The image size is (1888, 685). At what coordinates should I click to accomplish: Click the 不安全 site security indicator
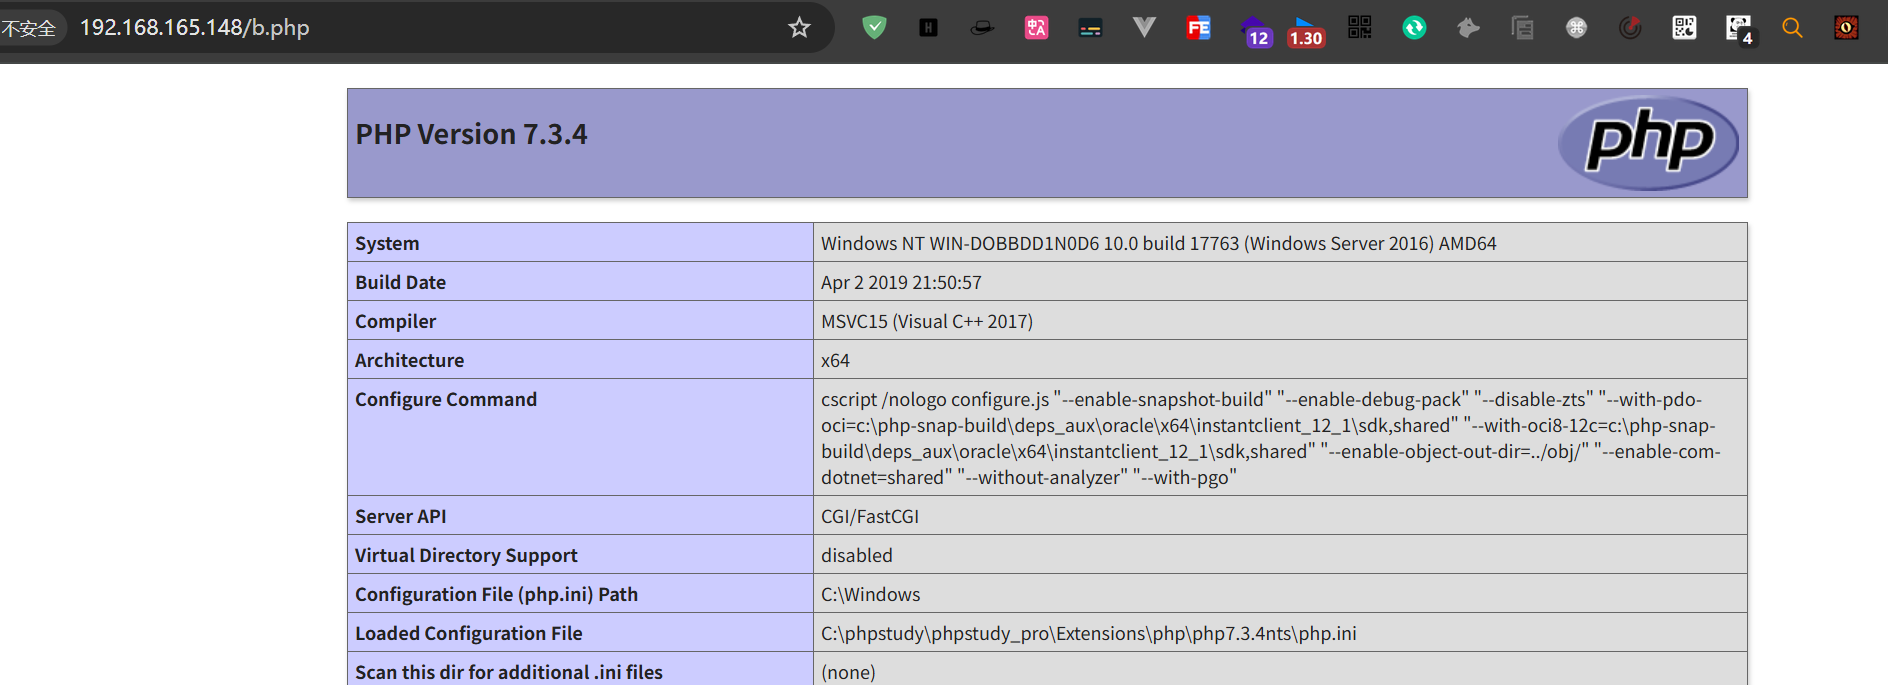click(x=30, y=28)
